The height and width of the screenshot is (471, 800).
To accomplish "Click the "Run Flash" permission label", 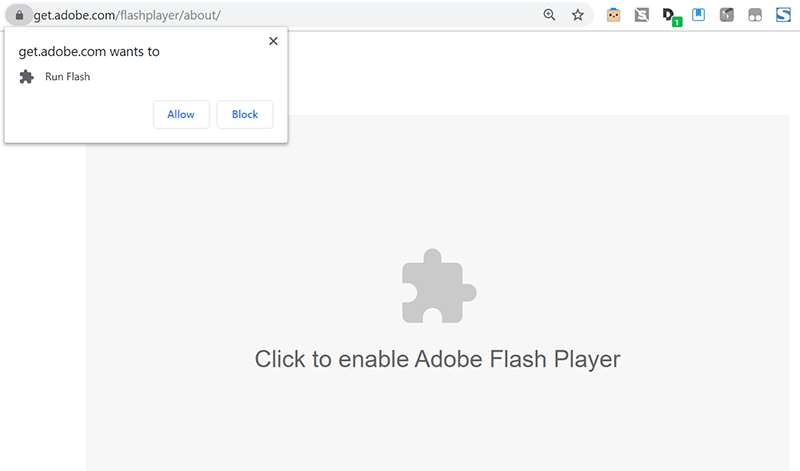I will 68,77.
